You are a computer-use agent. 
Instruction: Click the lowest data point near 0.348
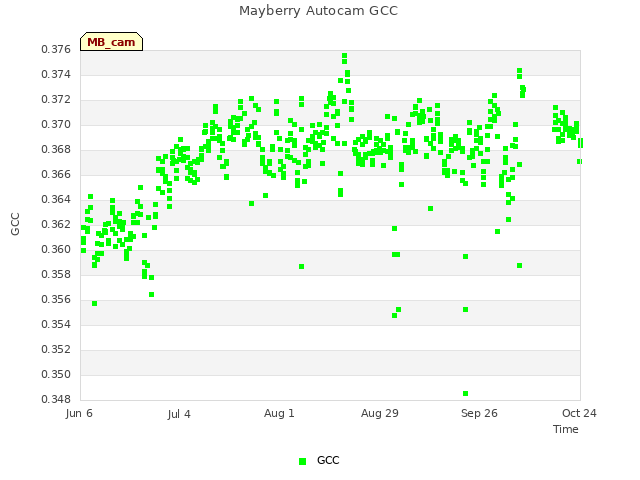(x=465, y=393)
